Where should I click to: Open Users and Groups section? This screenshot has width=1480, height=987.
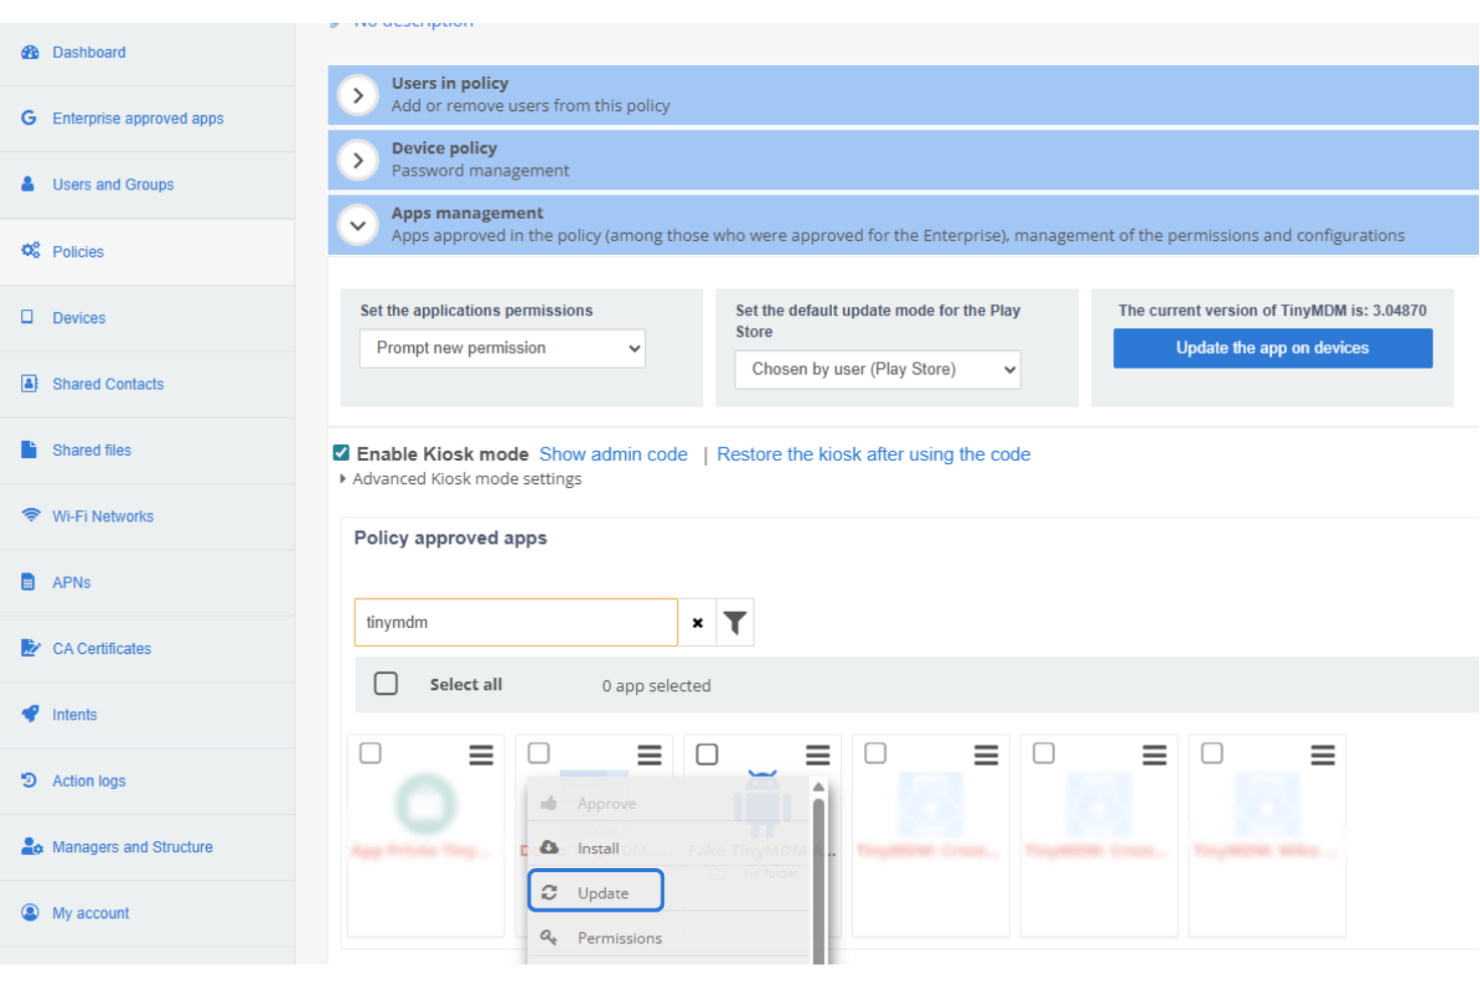(113, 184)
